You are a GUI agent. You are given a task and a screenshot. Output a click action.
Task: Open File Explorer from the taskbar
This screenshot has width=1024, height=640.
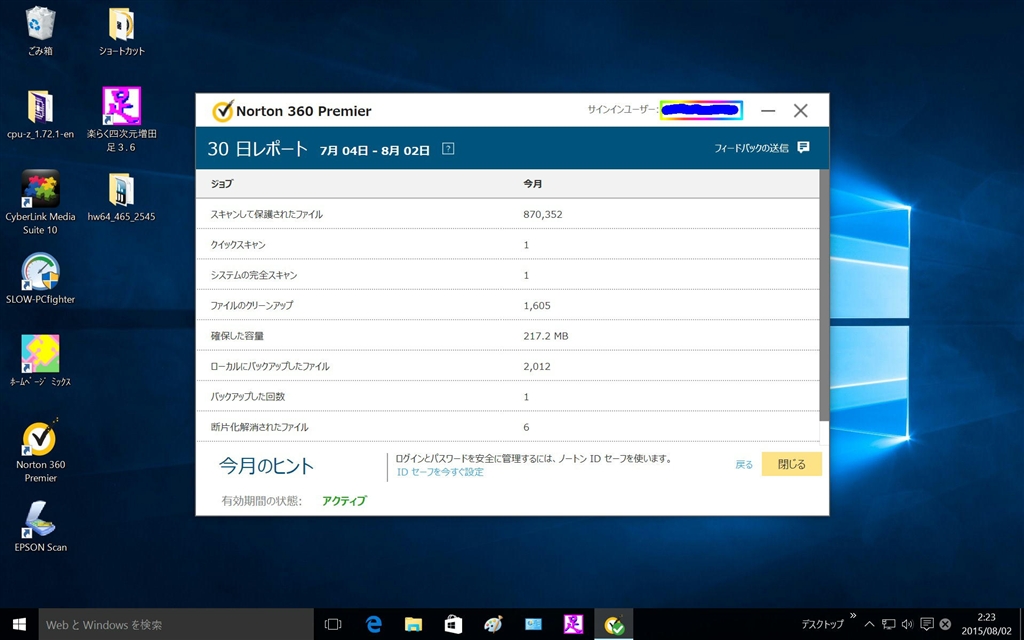pos(413,624)
